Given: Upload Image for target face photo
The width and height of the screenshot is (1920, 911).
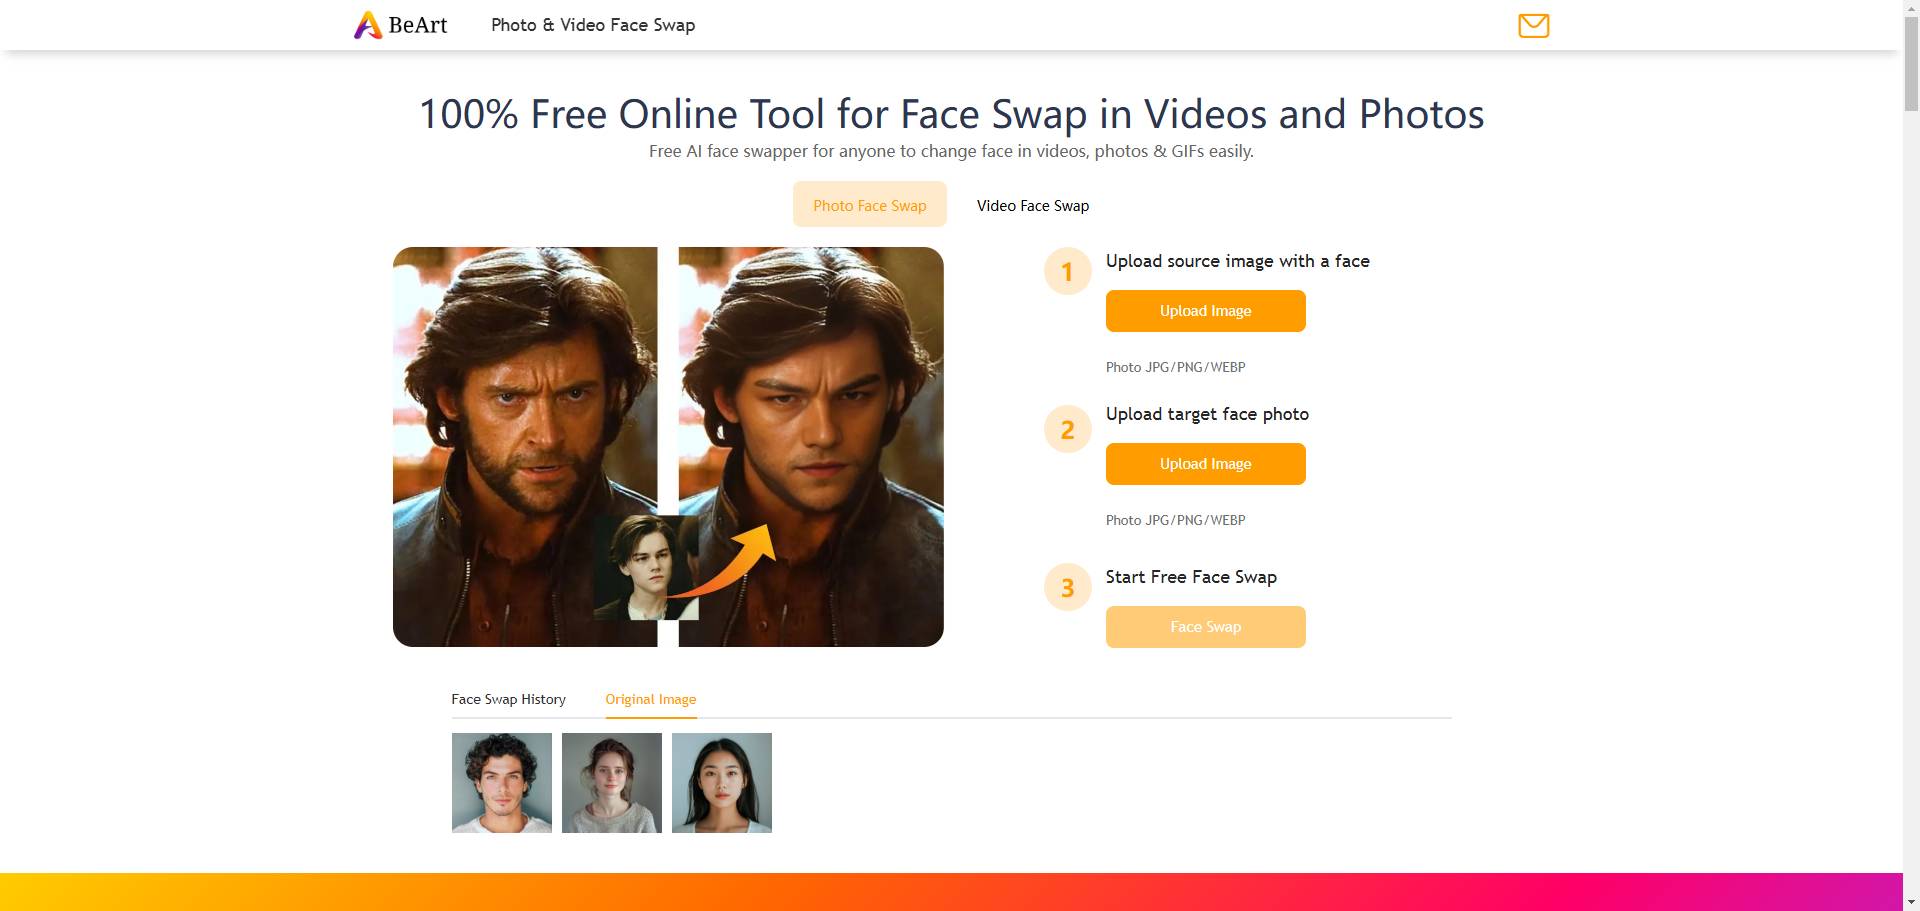Looking at the screenshot, I should coord(1205,464).
